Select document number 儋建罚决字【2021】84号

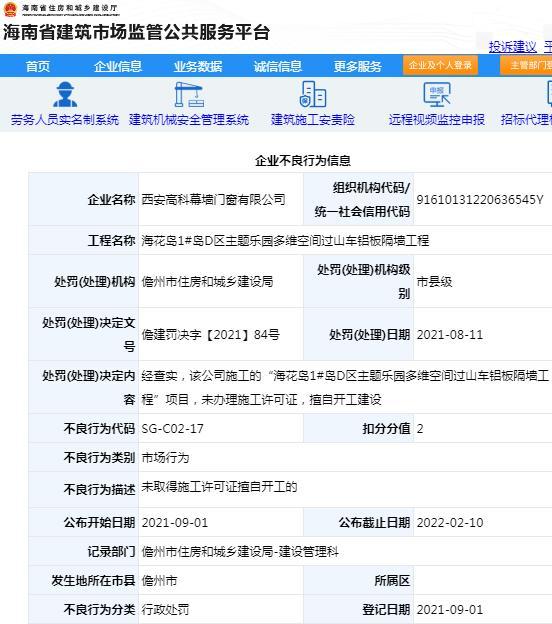pos(211,335)
